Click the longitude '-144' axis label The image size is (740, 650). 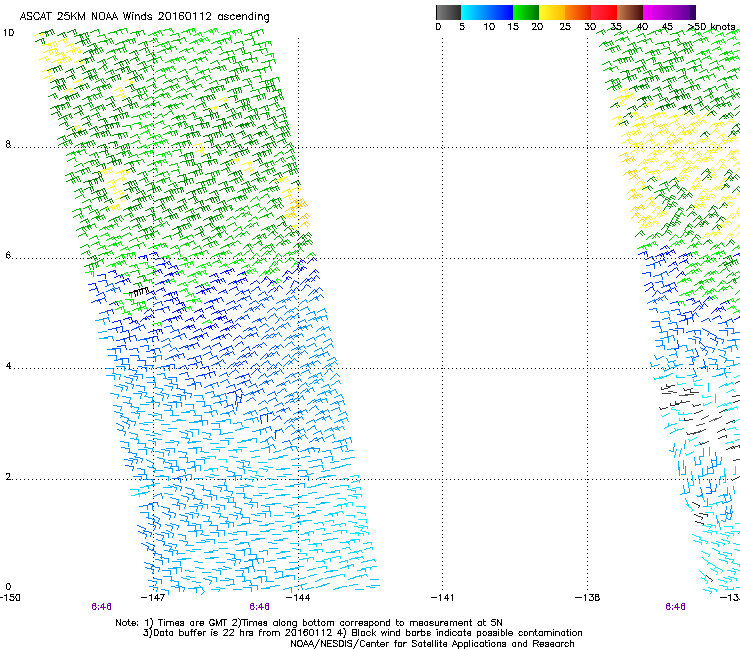pyautogui.click(x=298, y=598)
